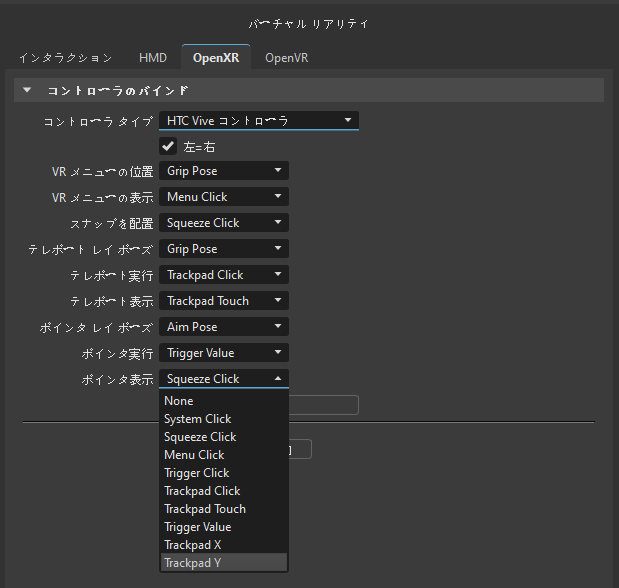Open the テレポート レイ ポーズ dropdown
Screen dimensions: 619x588
[224, 249]
